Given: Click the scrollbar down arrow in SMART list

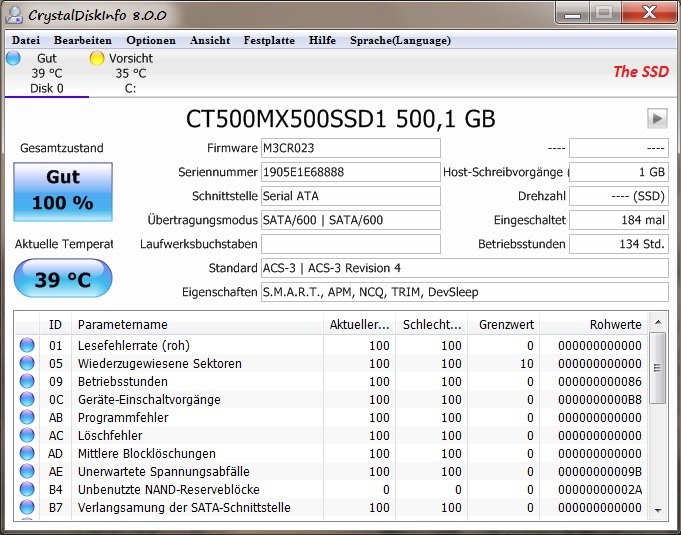Looking at the screenshot, I should tap(658, 510).
